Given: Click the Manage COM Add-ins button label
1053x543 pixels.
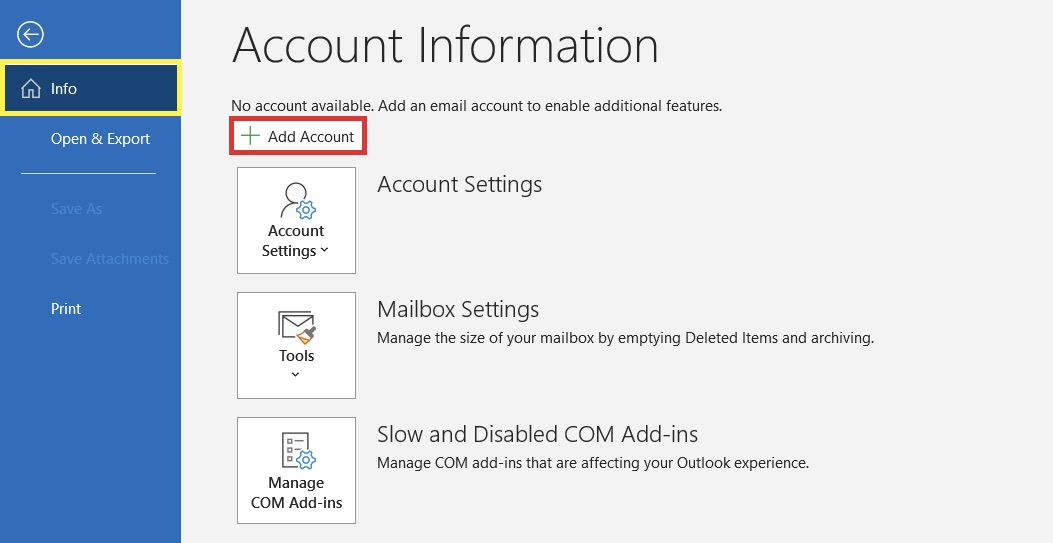Looking at the screenshot, I should 296,493.
